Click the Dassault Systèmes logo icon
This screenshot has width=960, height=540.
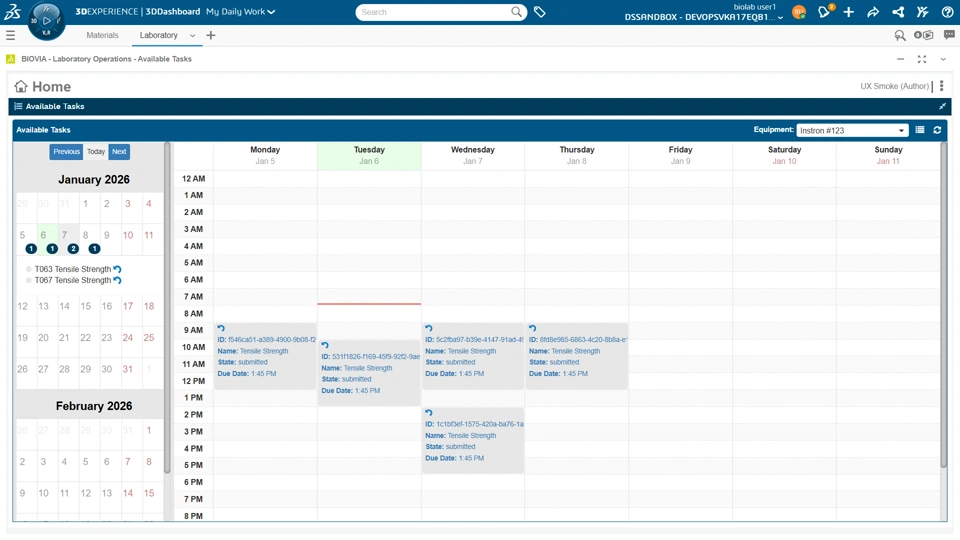tap(12, 12)
